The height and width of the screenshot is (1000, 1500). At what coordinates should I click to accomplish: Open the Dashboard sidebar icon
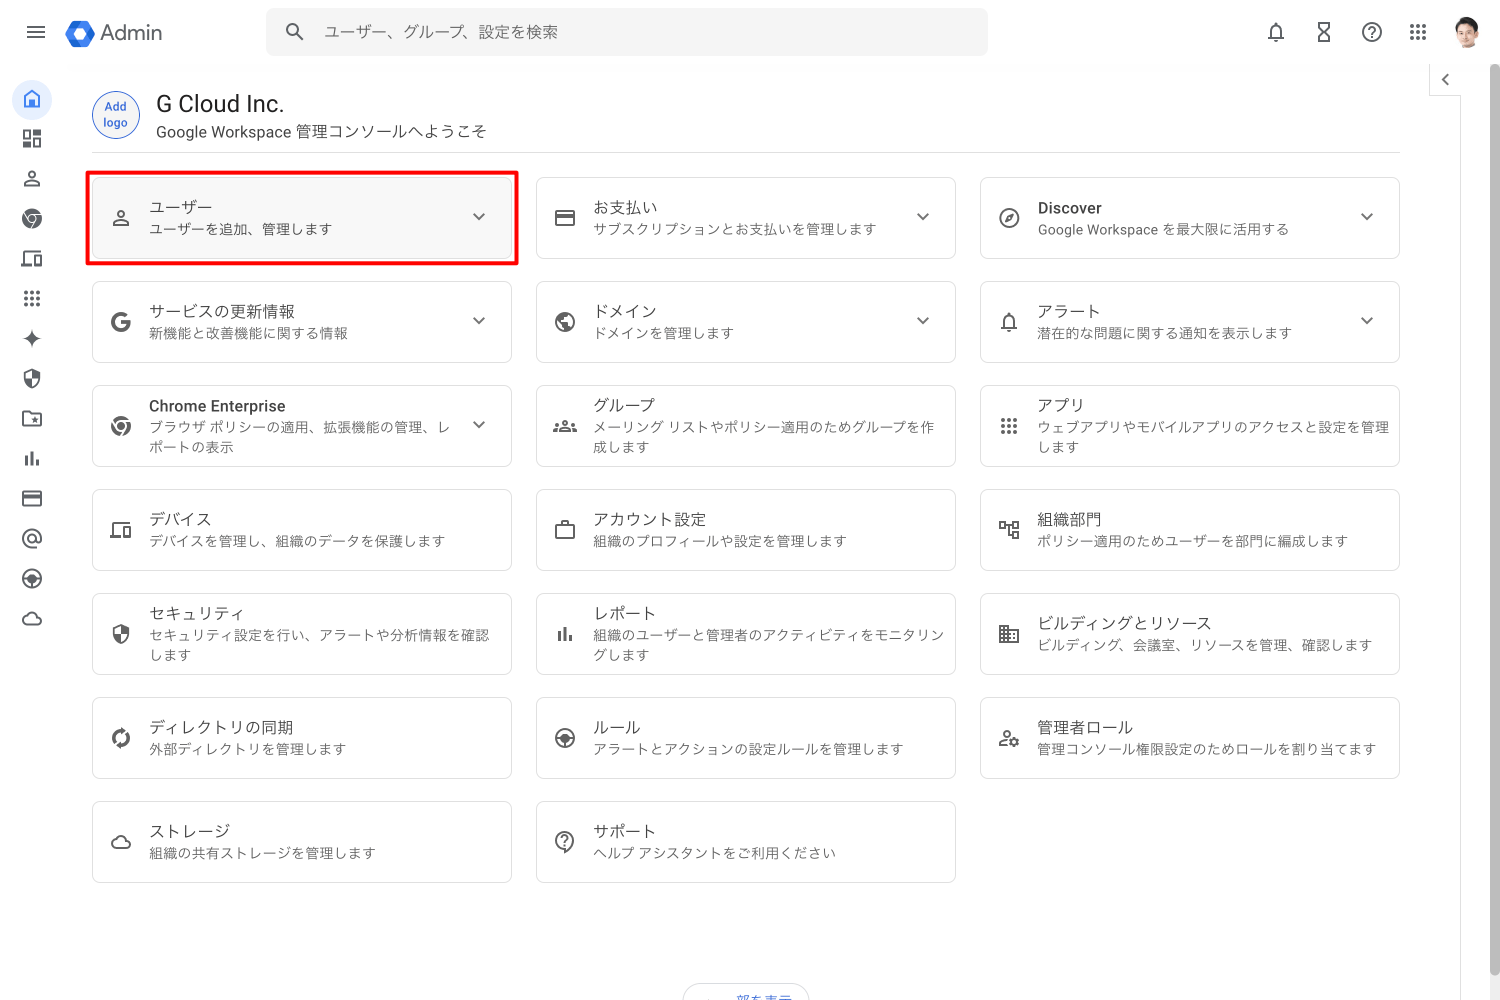(x=32, y=139)
